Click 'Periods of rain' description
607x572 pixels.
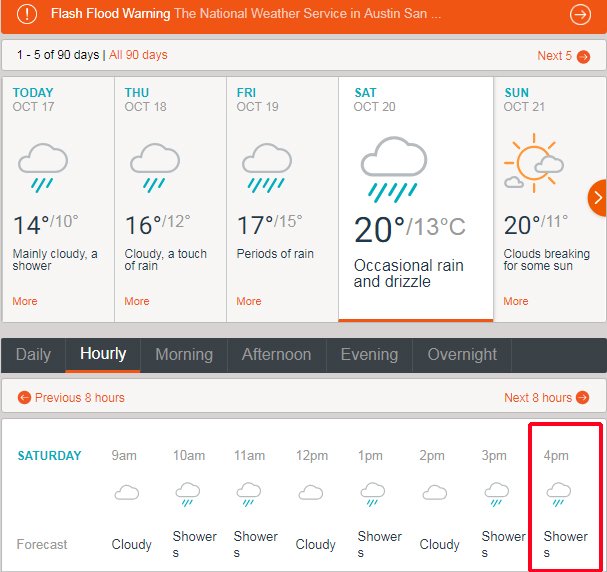coord(275,254)
